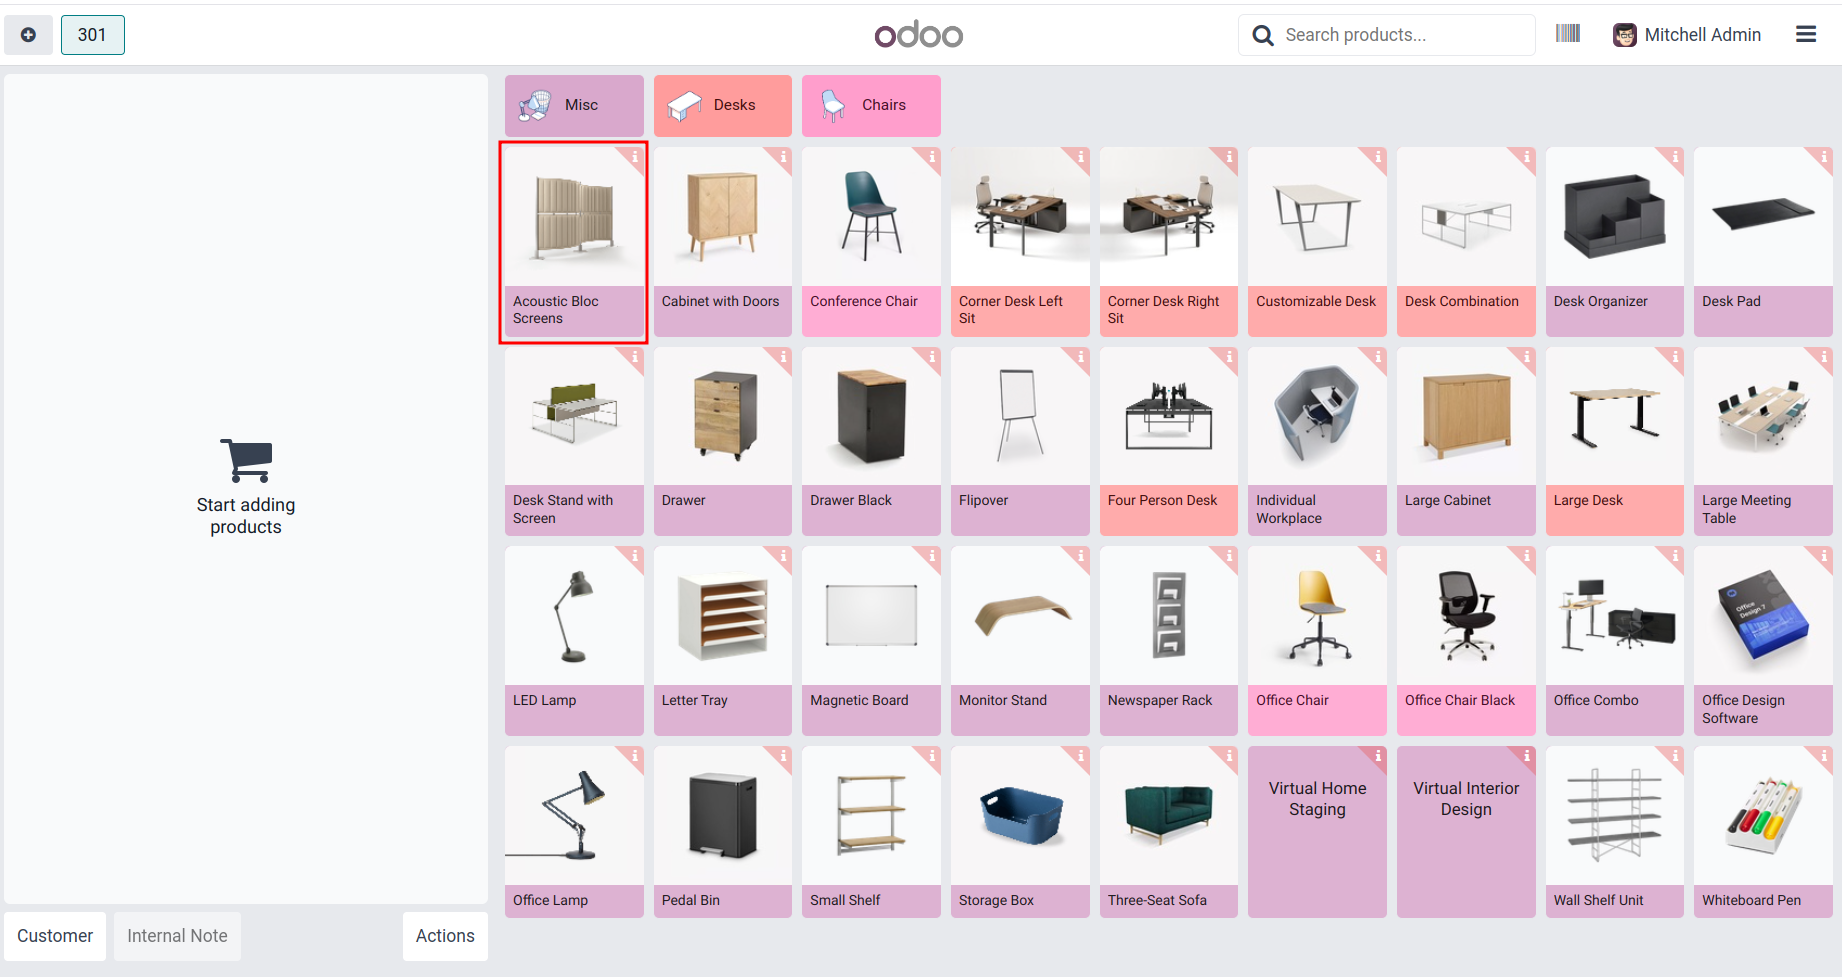Select the Desks category tab
The width and height of the screenshot is (1842, 977).
tap(723, 105)
